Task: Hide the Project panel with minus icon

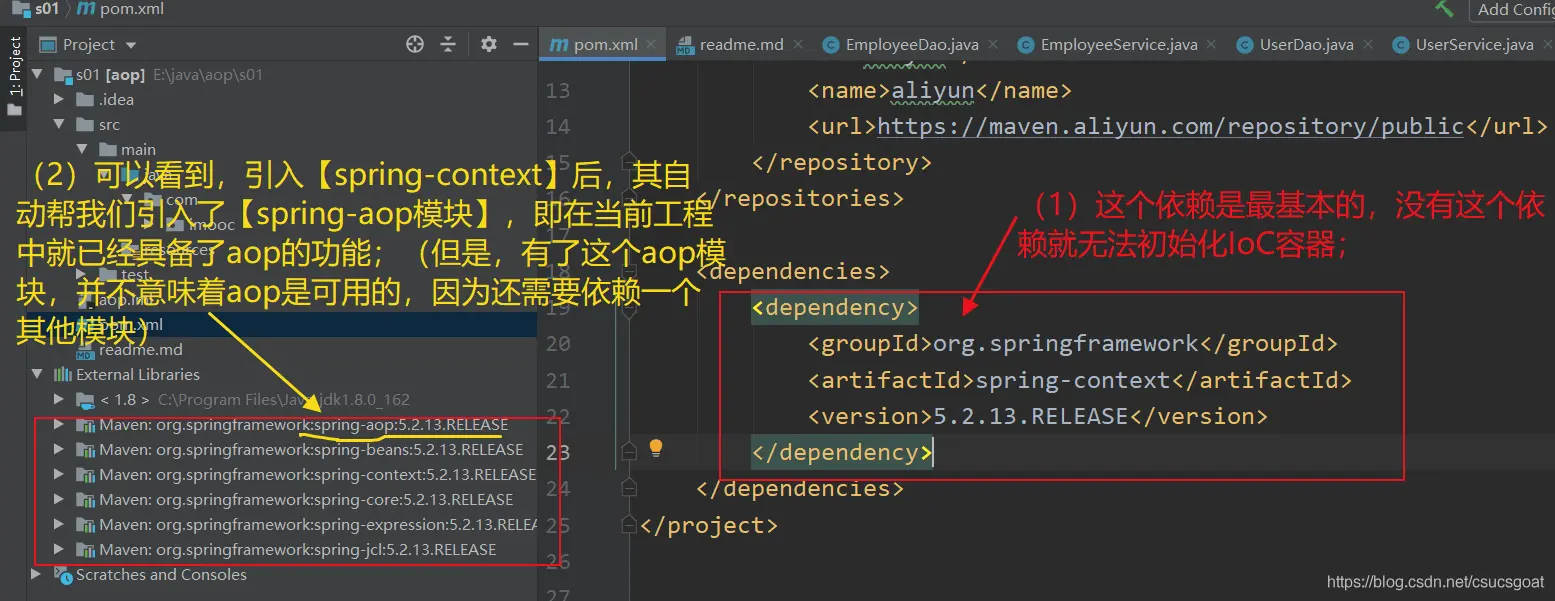Action: 520,44
